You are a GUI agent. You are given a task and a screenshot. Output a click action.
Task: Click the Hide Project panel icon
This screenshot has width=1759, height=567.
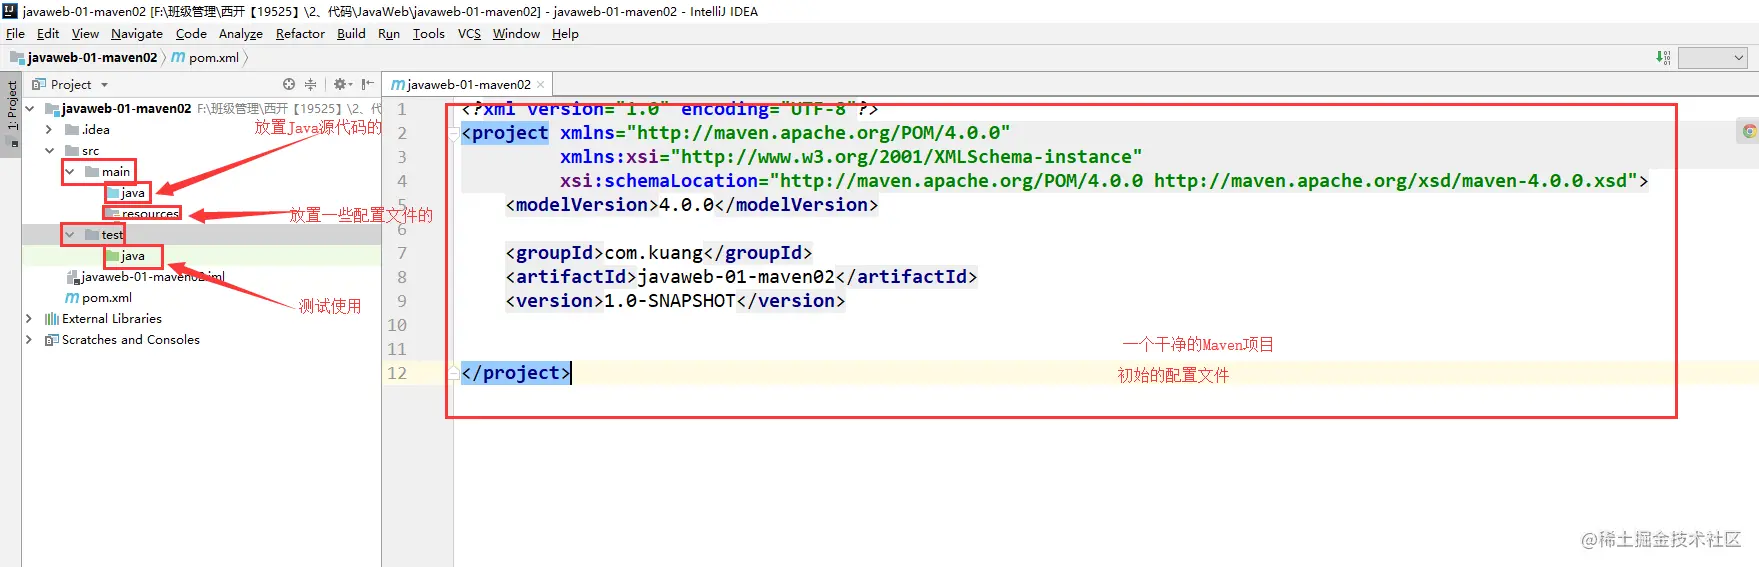367,85
